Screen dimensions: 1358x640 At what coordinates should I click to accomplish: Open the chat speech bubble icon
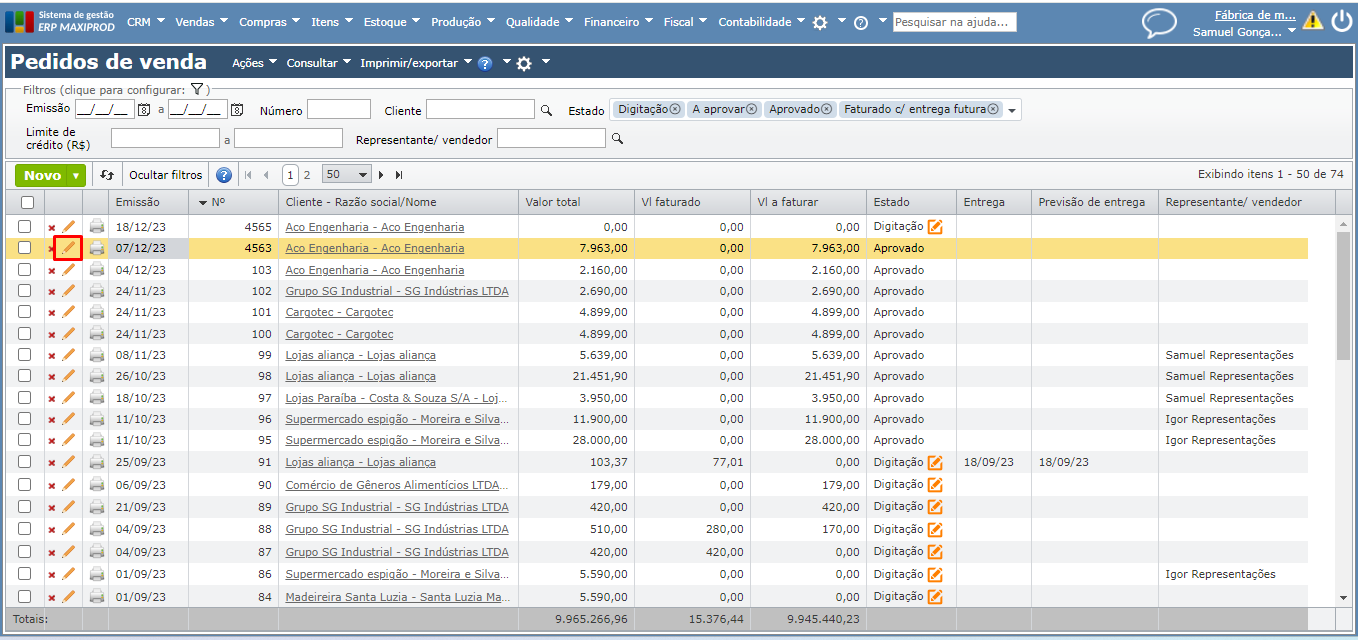[x=1159, y=23]
